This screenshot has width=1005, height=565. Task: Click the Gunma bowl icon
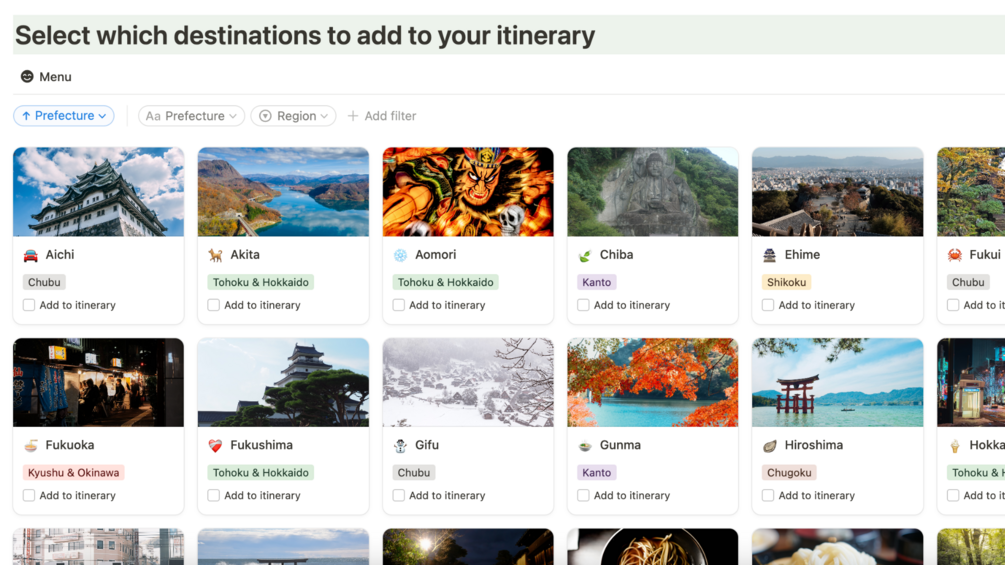585,445
